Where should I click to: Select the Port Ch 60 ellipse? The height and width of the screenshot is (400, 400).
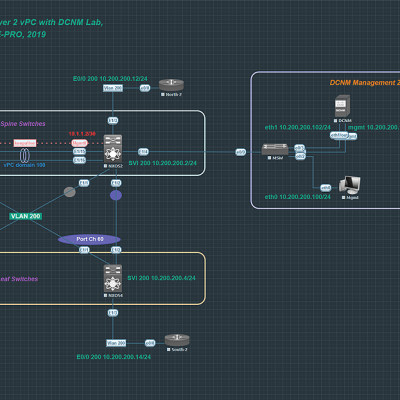tap(89, 239)
